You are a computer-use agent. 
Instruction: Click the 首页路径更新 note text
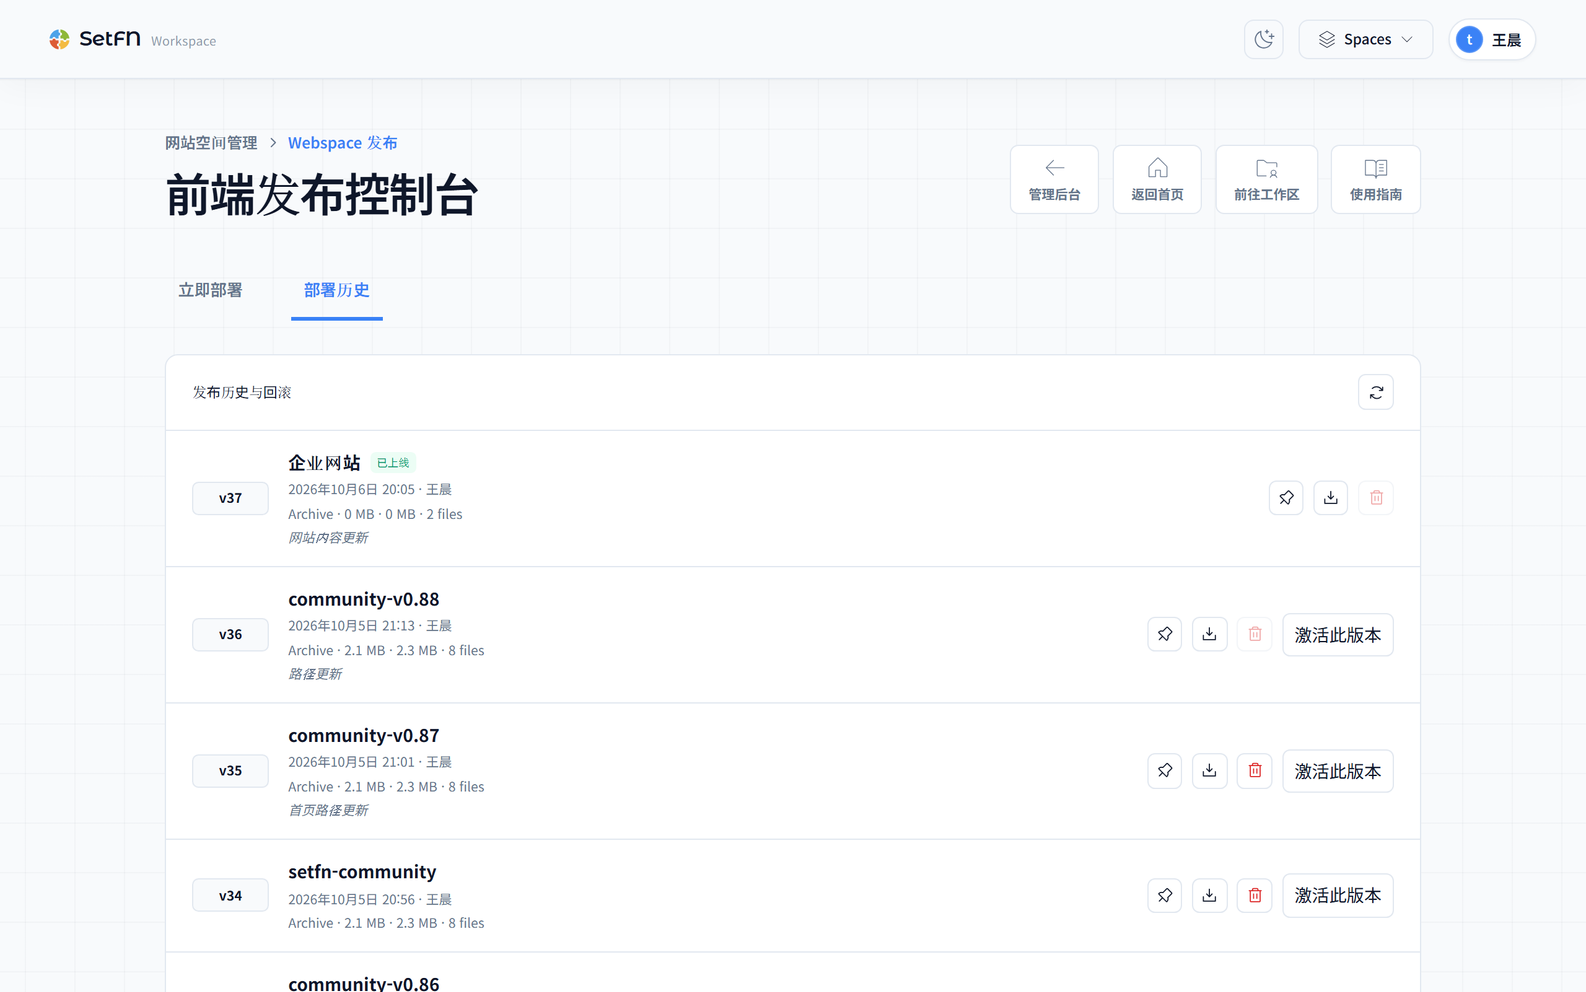click(328, 811)
